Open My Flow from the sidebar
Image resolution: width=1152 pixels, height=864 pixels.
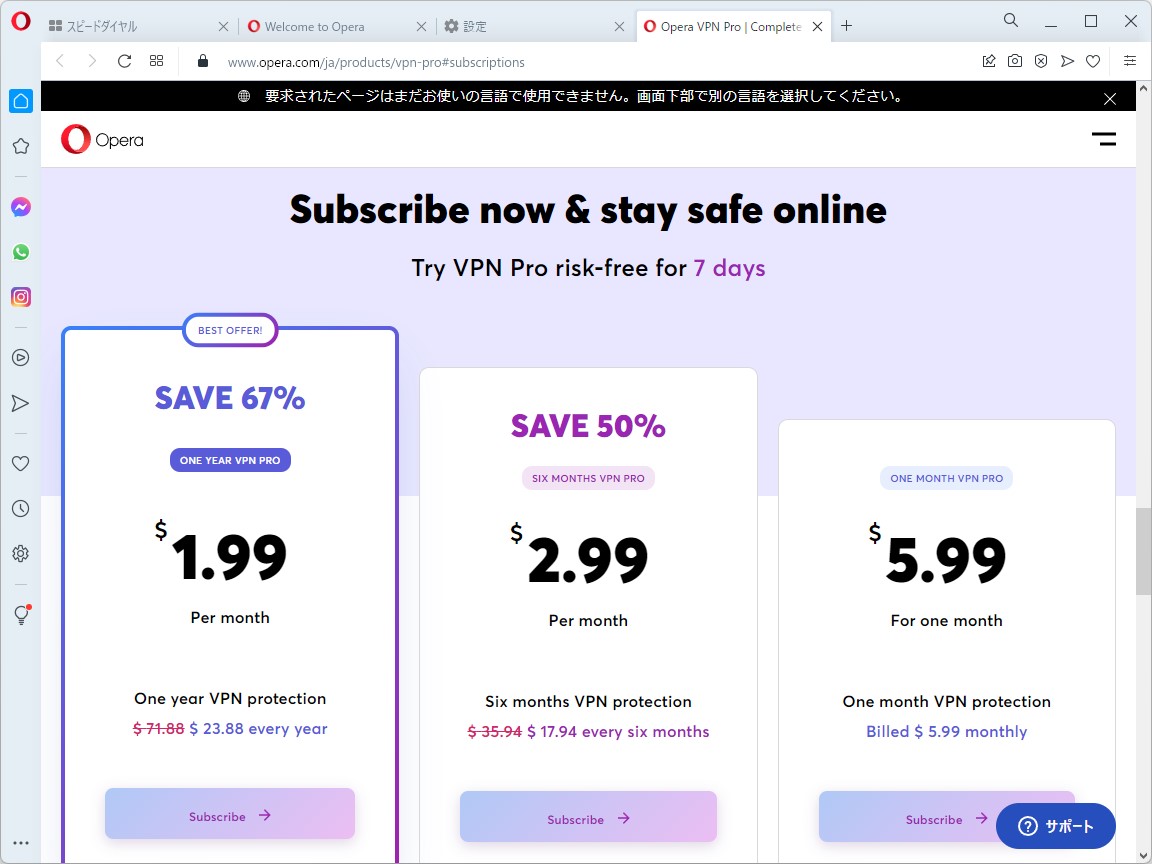click(x=21, y=403)
